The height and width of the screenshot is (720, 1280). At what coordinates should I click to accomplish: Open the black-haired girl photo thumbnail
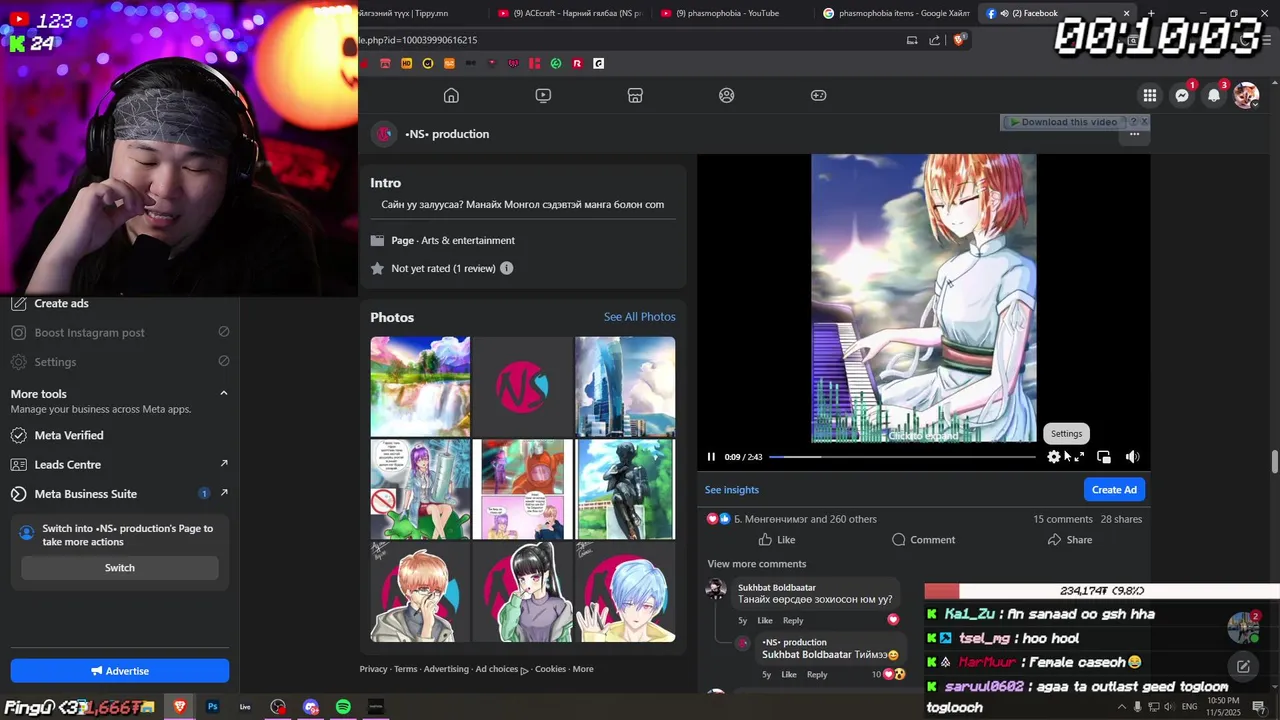click(x=522, y=592)
